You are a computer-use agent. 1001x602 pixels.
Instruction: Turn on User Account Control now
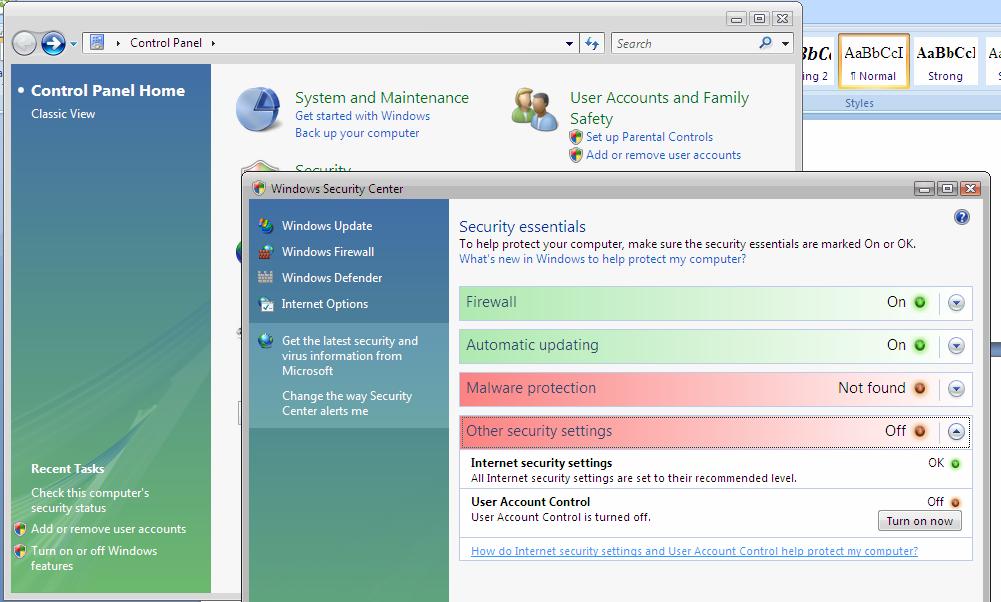919,521
